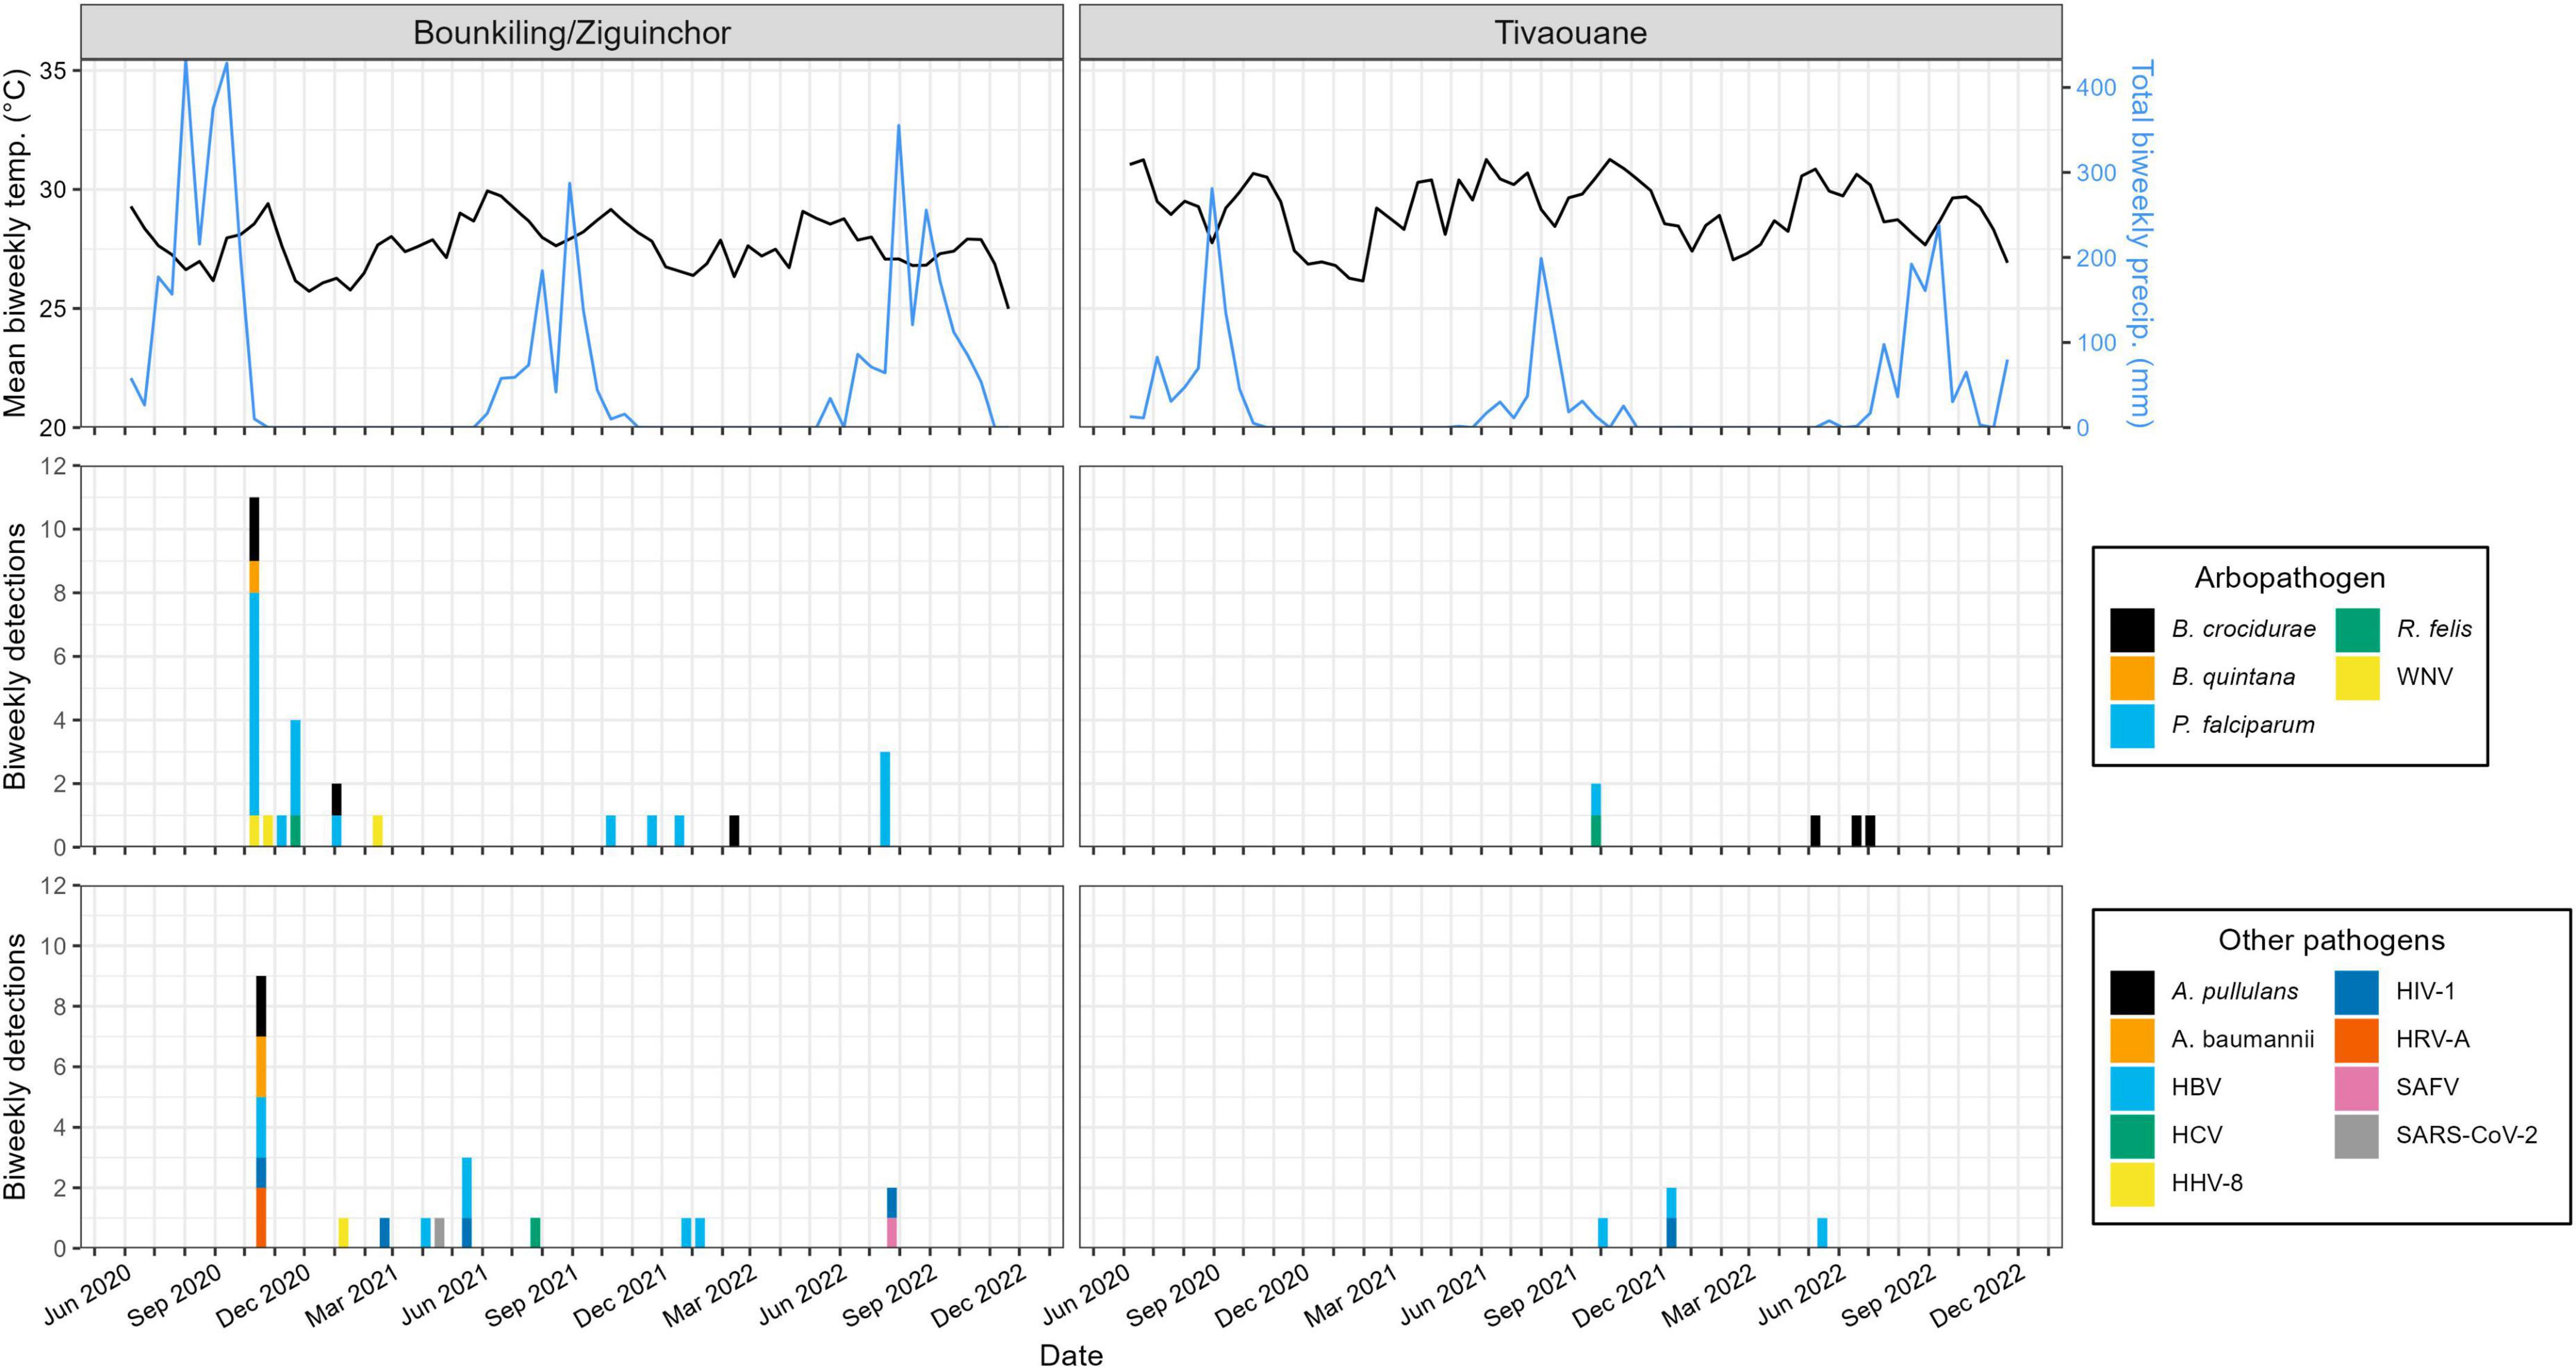This screenshot has width=2576, height=1369.
Task: Click the tallest other-pathogens bar in Bounkiling/Ziguinchor
Action: coord(261,1112)
